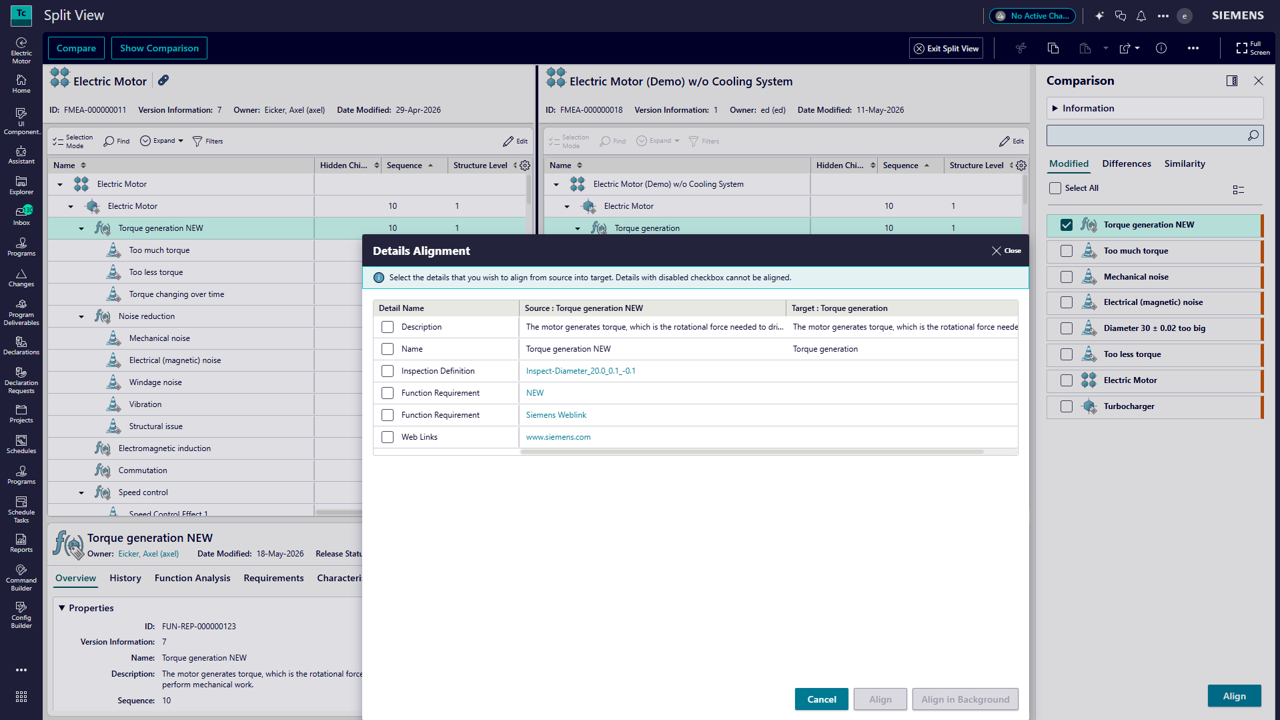Open Home from the left sidebar
Viewport: 1280px width, 720px height.
click(21, 84)
